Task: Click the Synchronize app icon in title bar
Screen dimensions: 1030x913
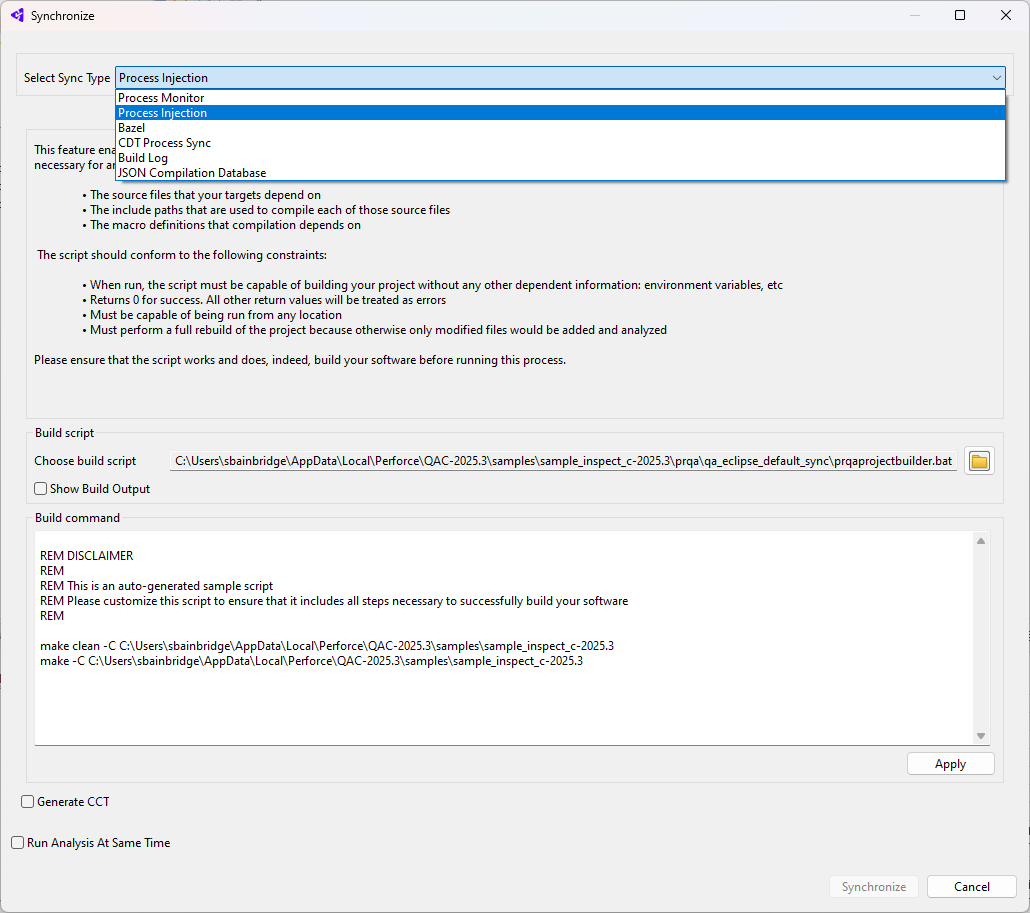Action: point(17,16)
